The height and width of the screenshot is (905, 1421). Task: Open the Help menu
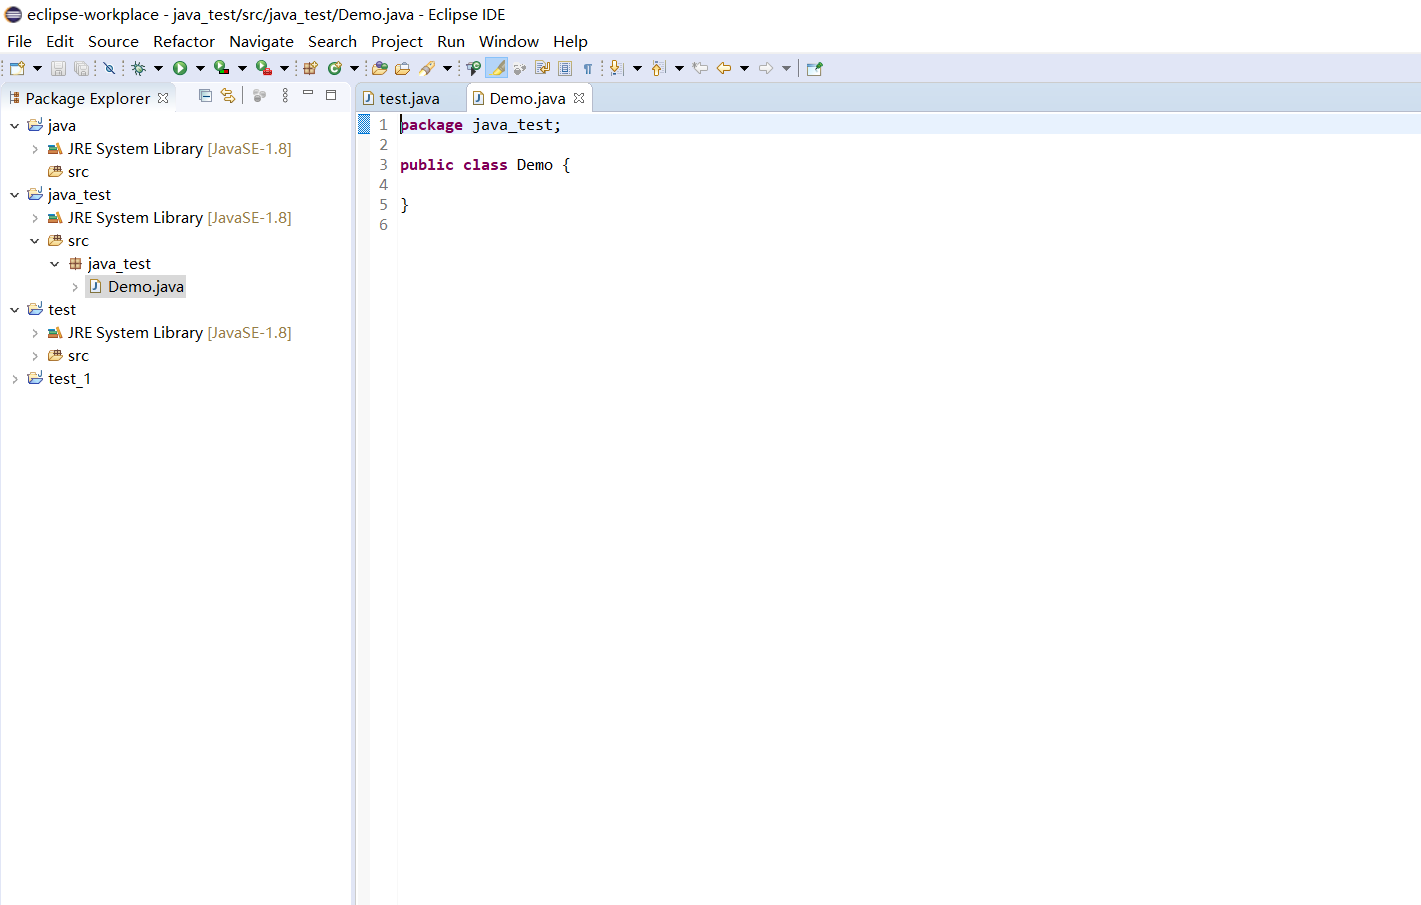coord(570,41)
